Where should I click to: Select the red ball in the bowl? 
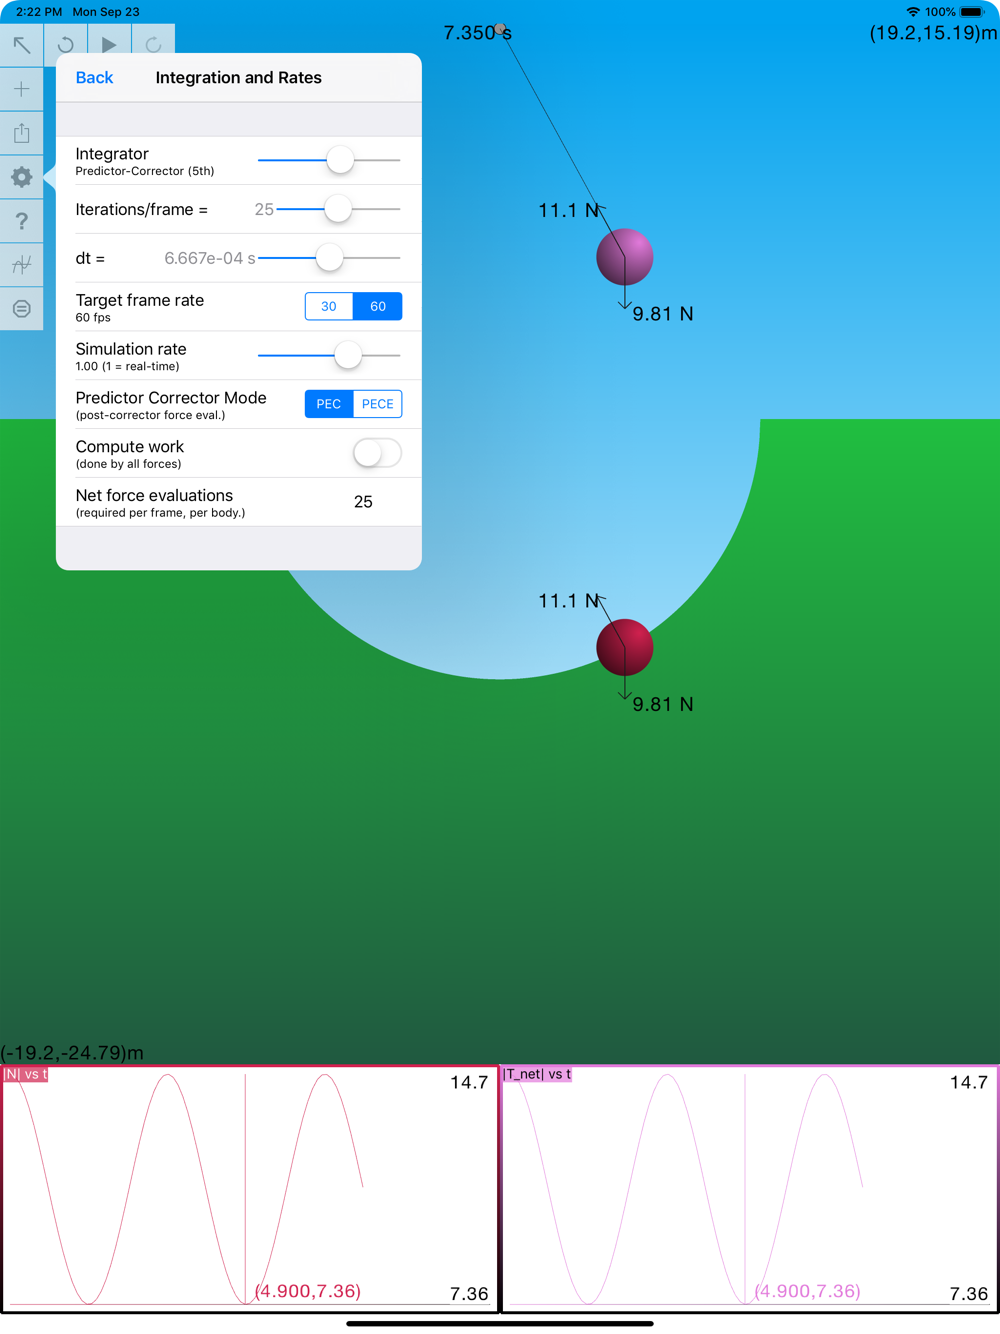[625, 647]
